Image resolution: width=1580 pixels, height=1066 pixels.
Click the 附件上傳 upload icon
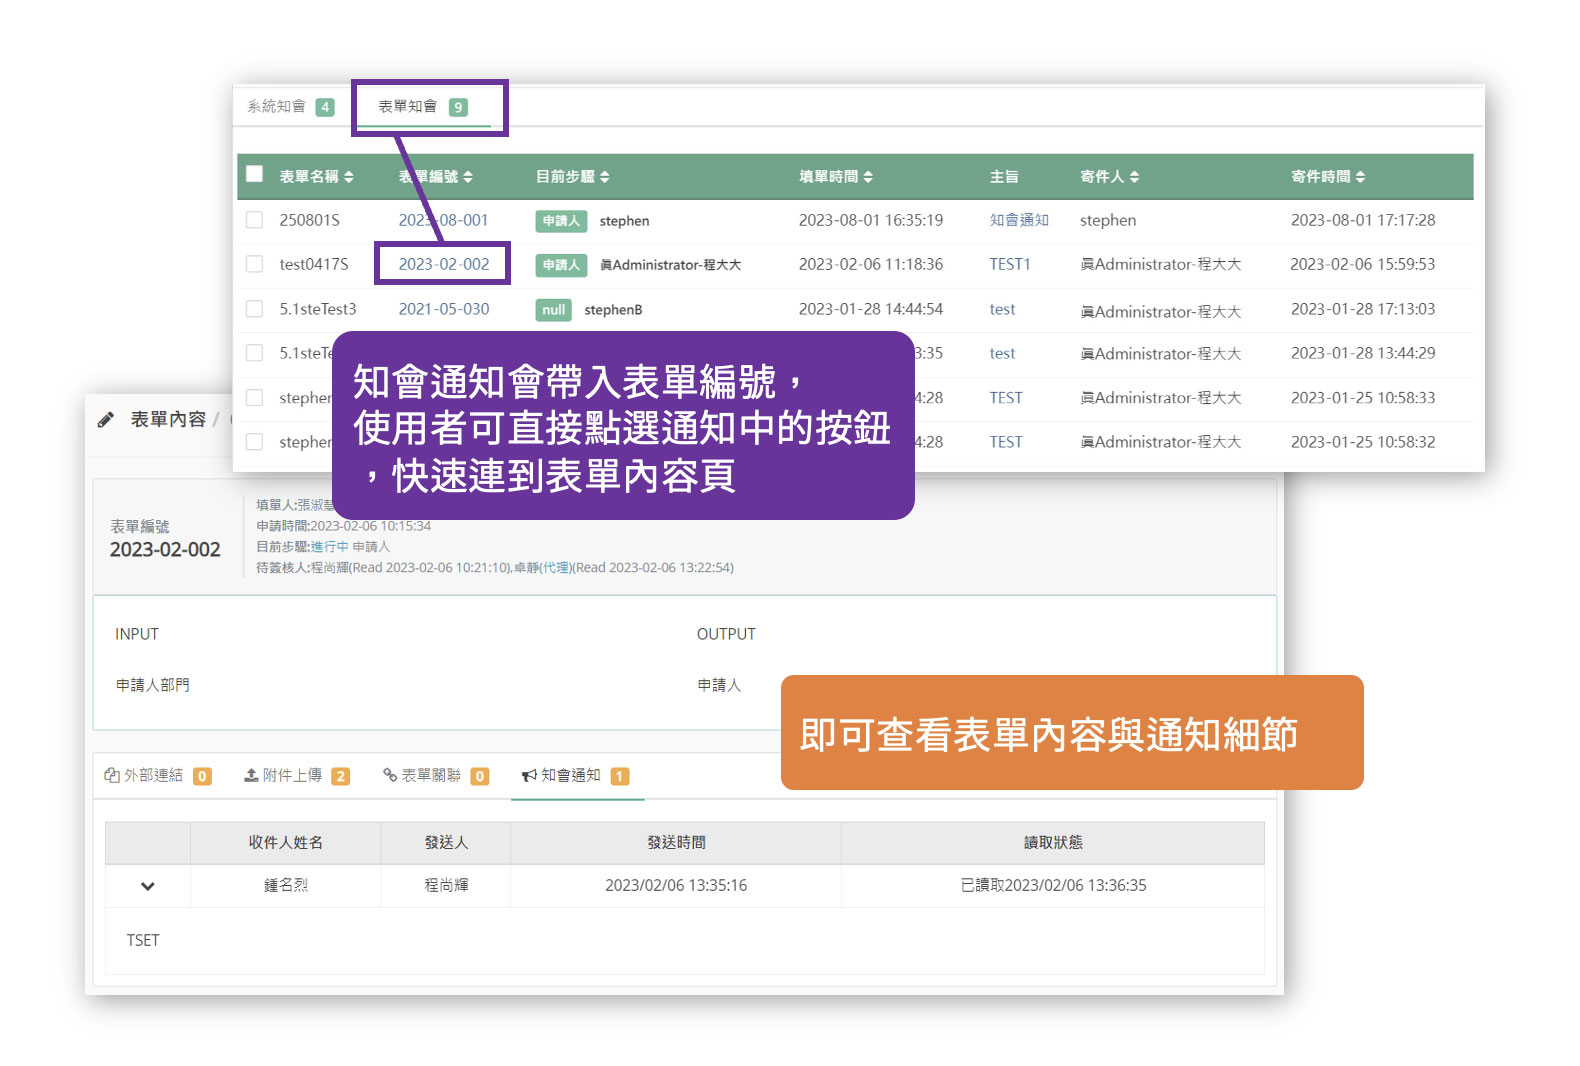tap(252, 776)
